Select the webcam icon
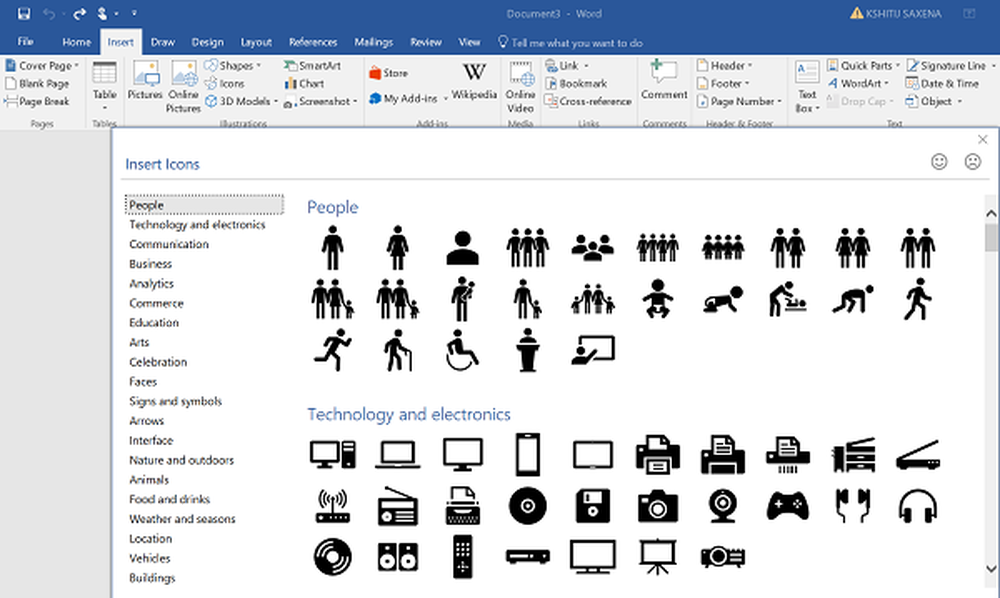The width and height of the screenshot is (1000, 598). [x=723, y=506]
